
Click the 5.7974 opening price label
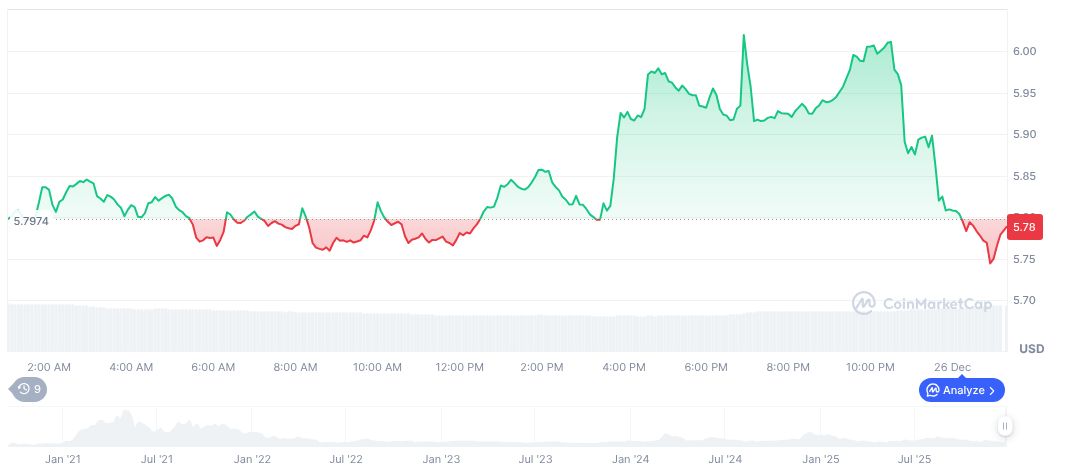31,220
